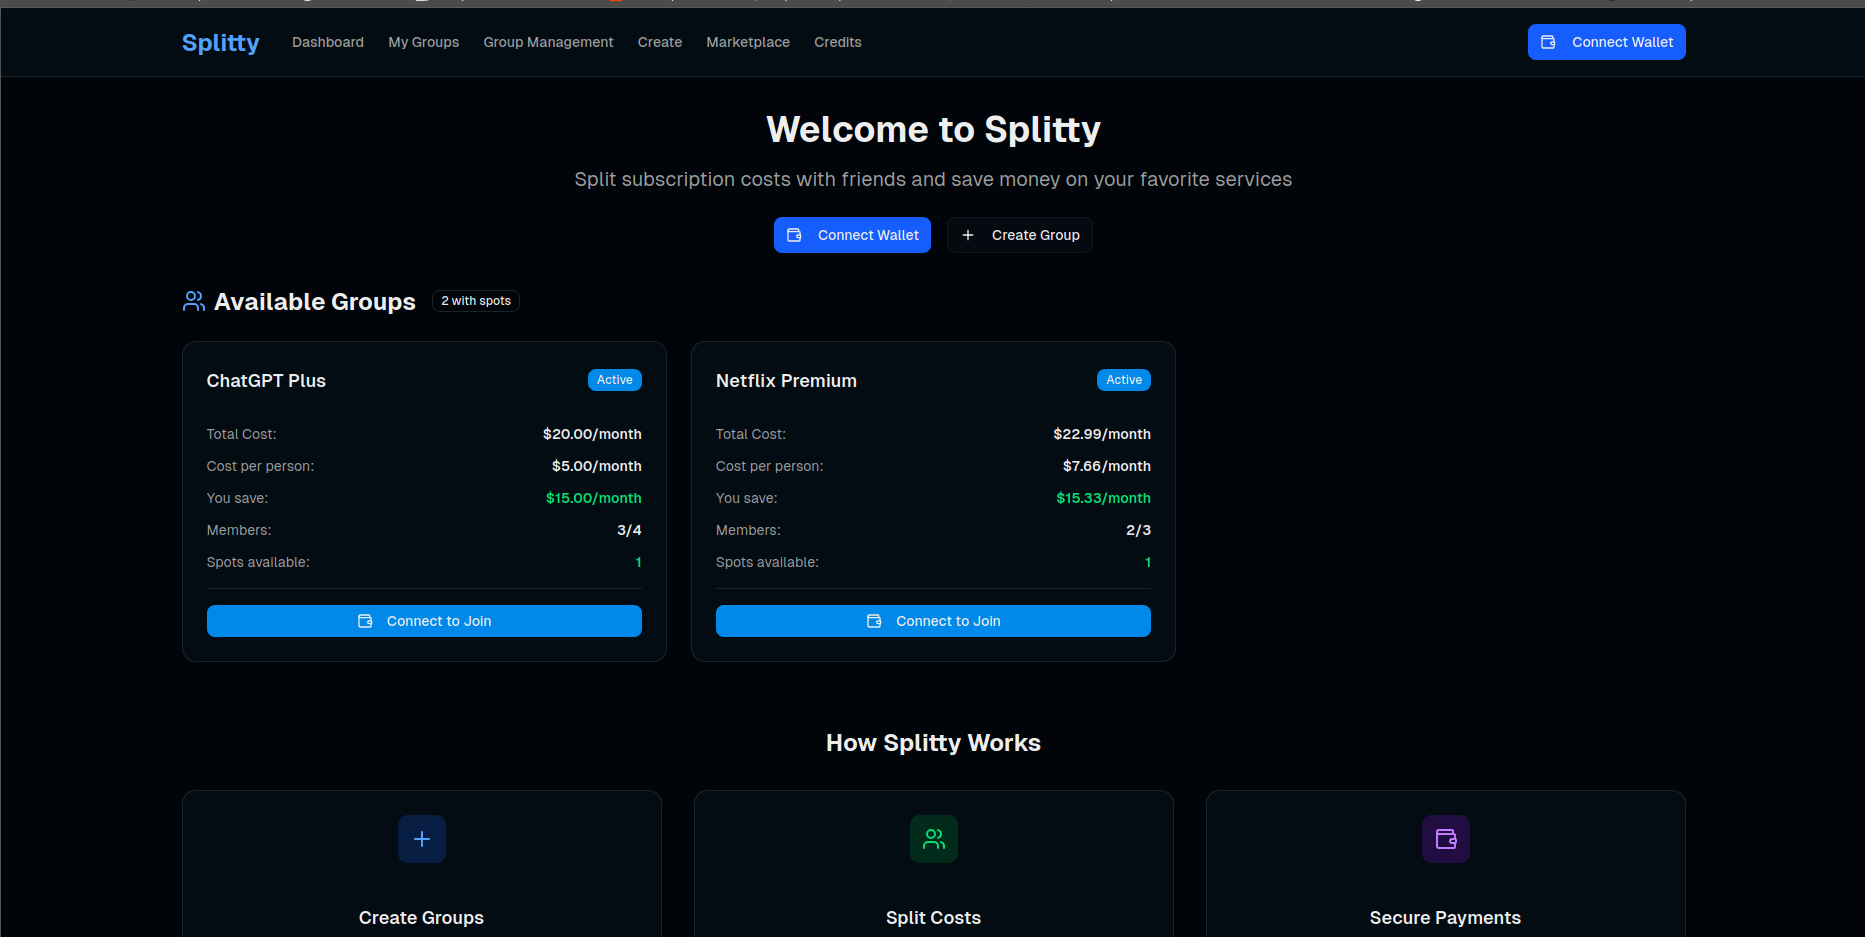Screen dimensions: 1865x937
Task: Click the 3/4 members value
Action: (x=629, y=530)
